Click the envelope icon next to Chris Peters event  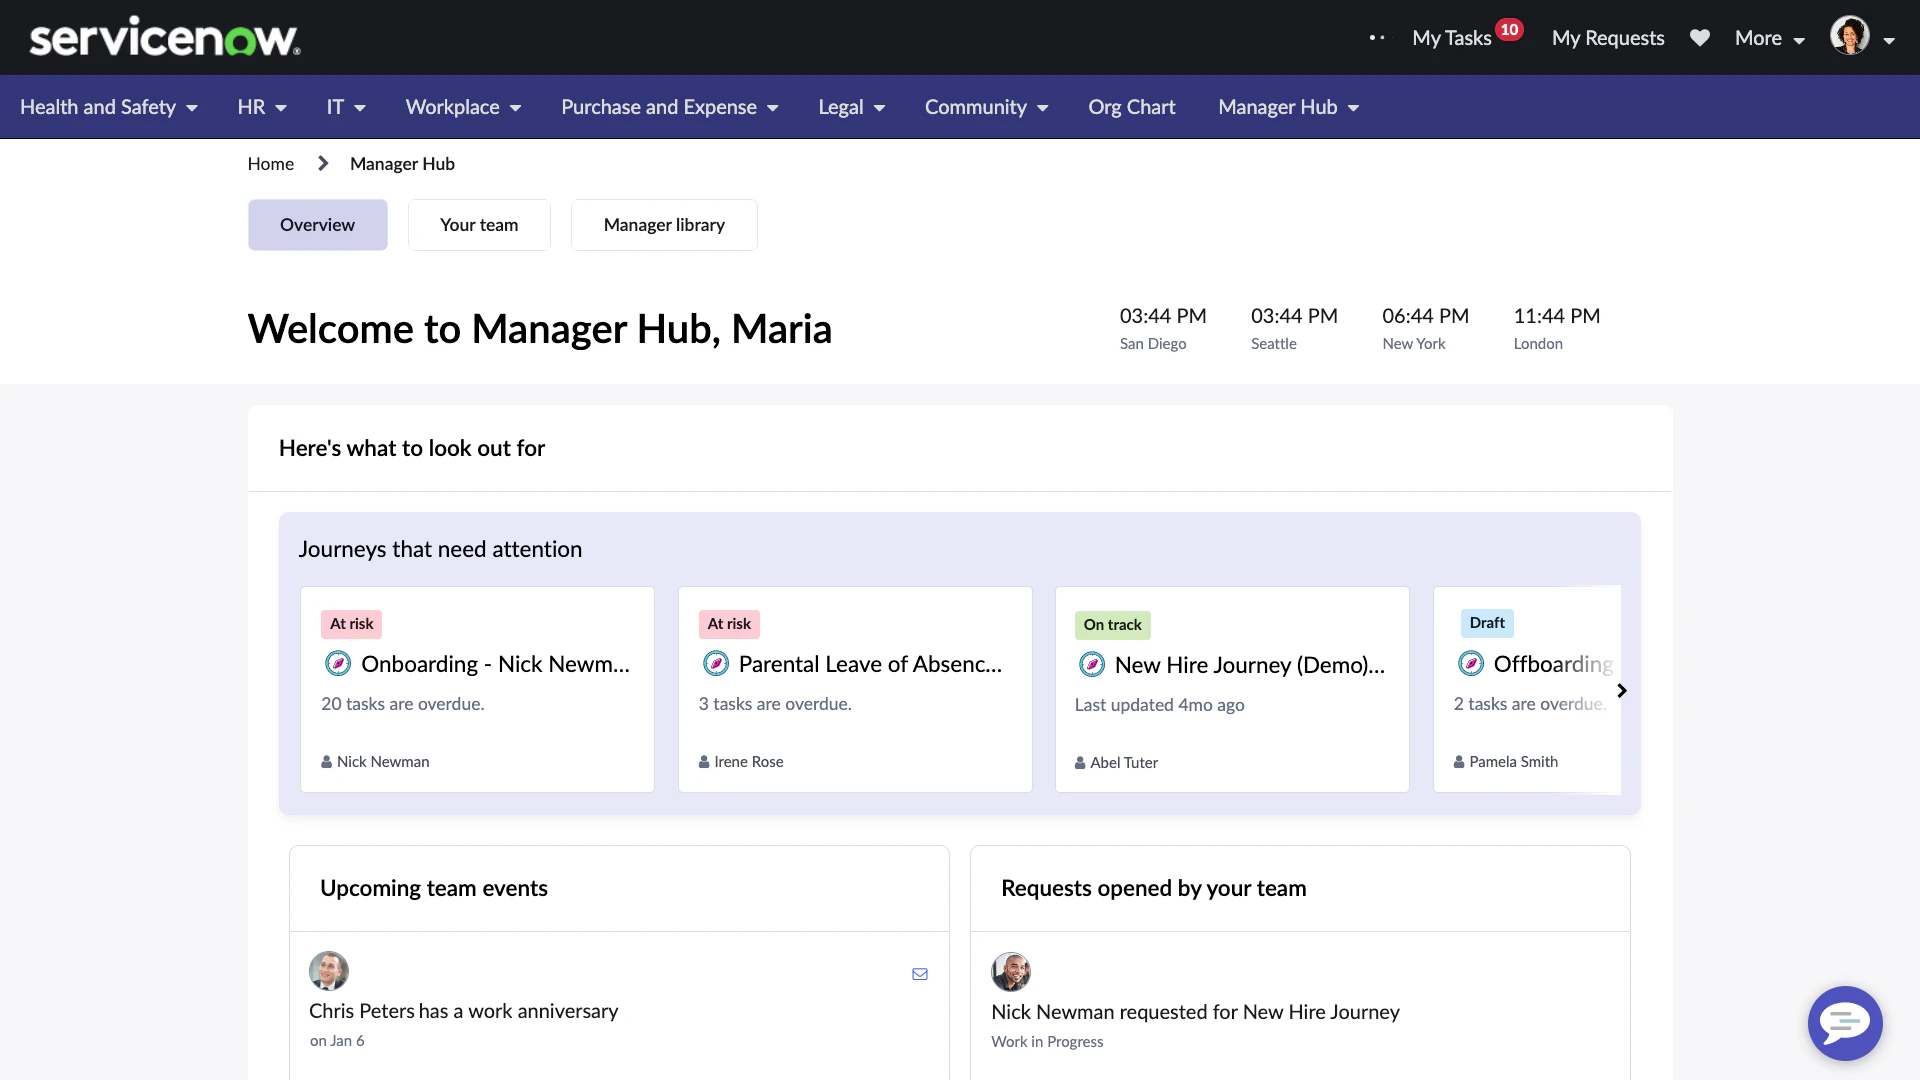919,974
